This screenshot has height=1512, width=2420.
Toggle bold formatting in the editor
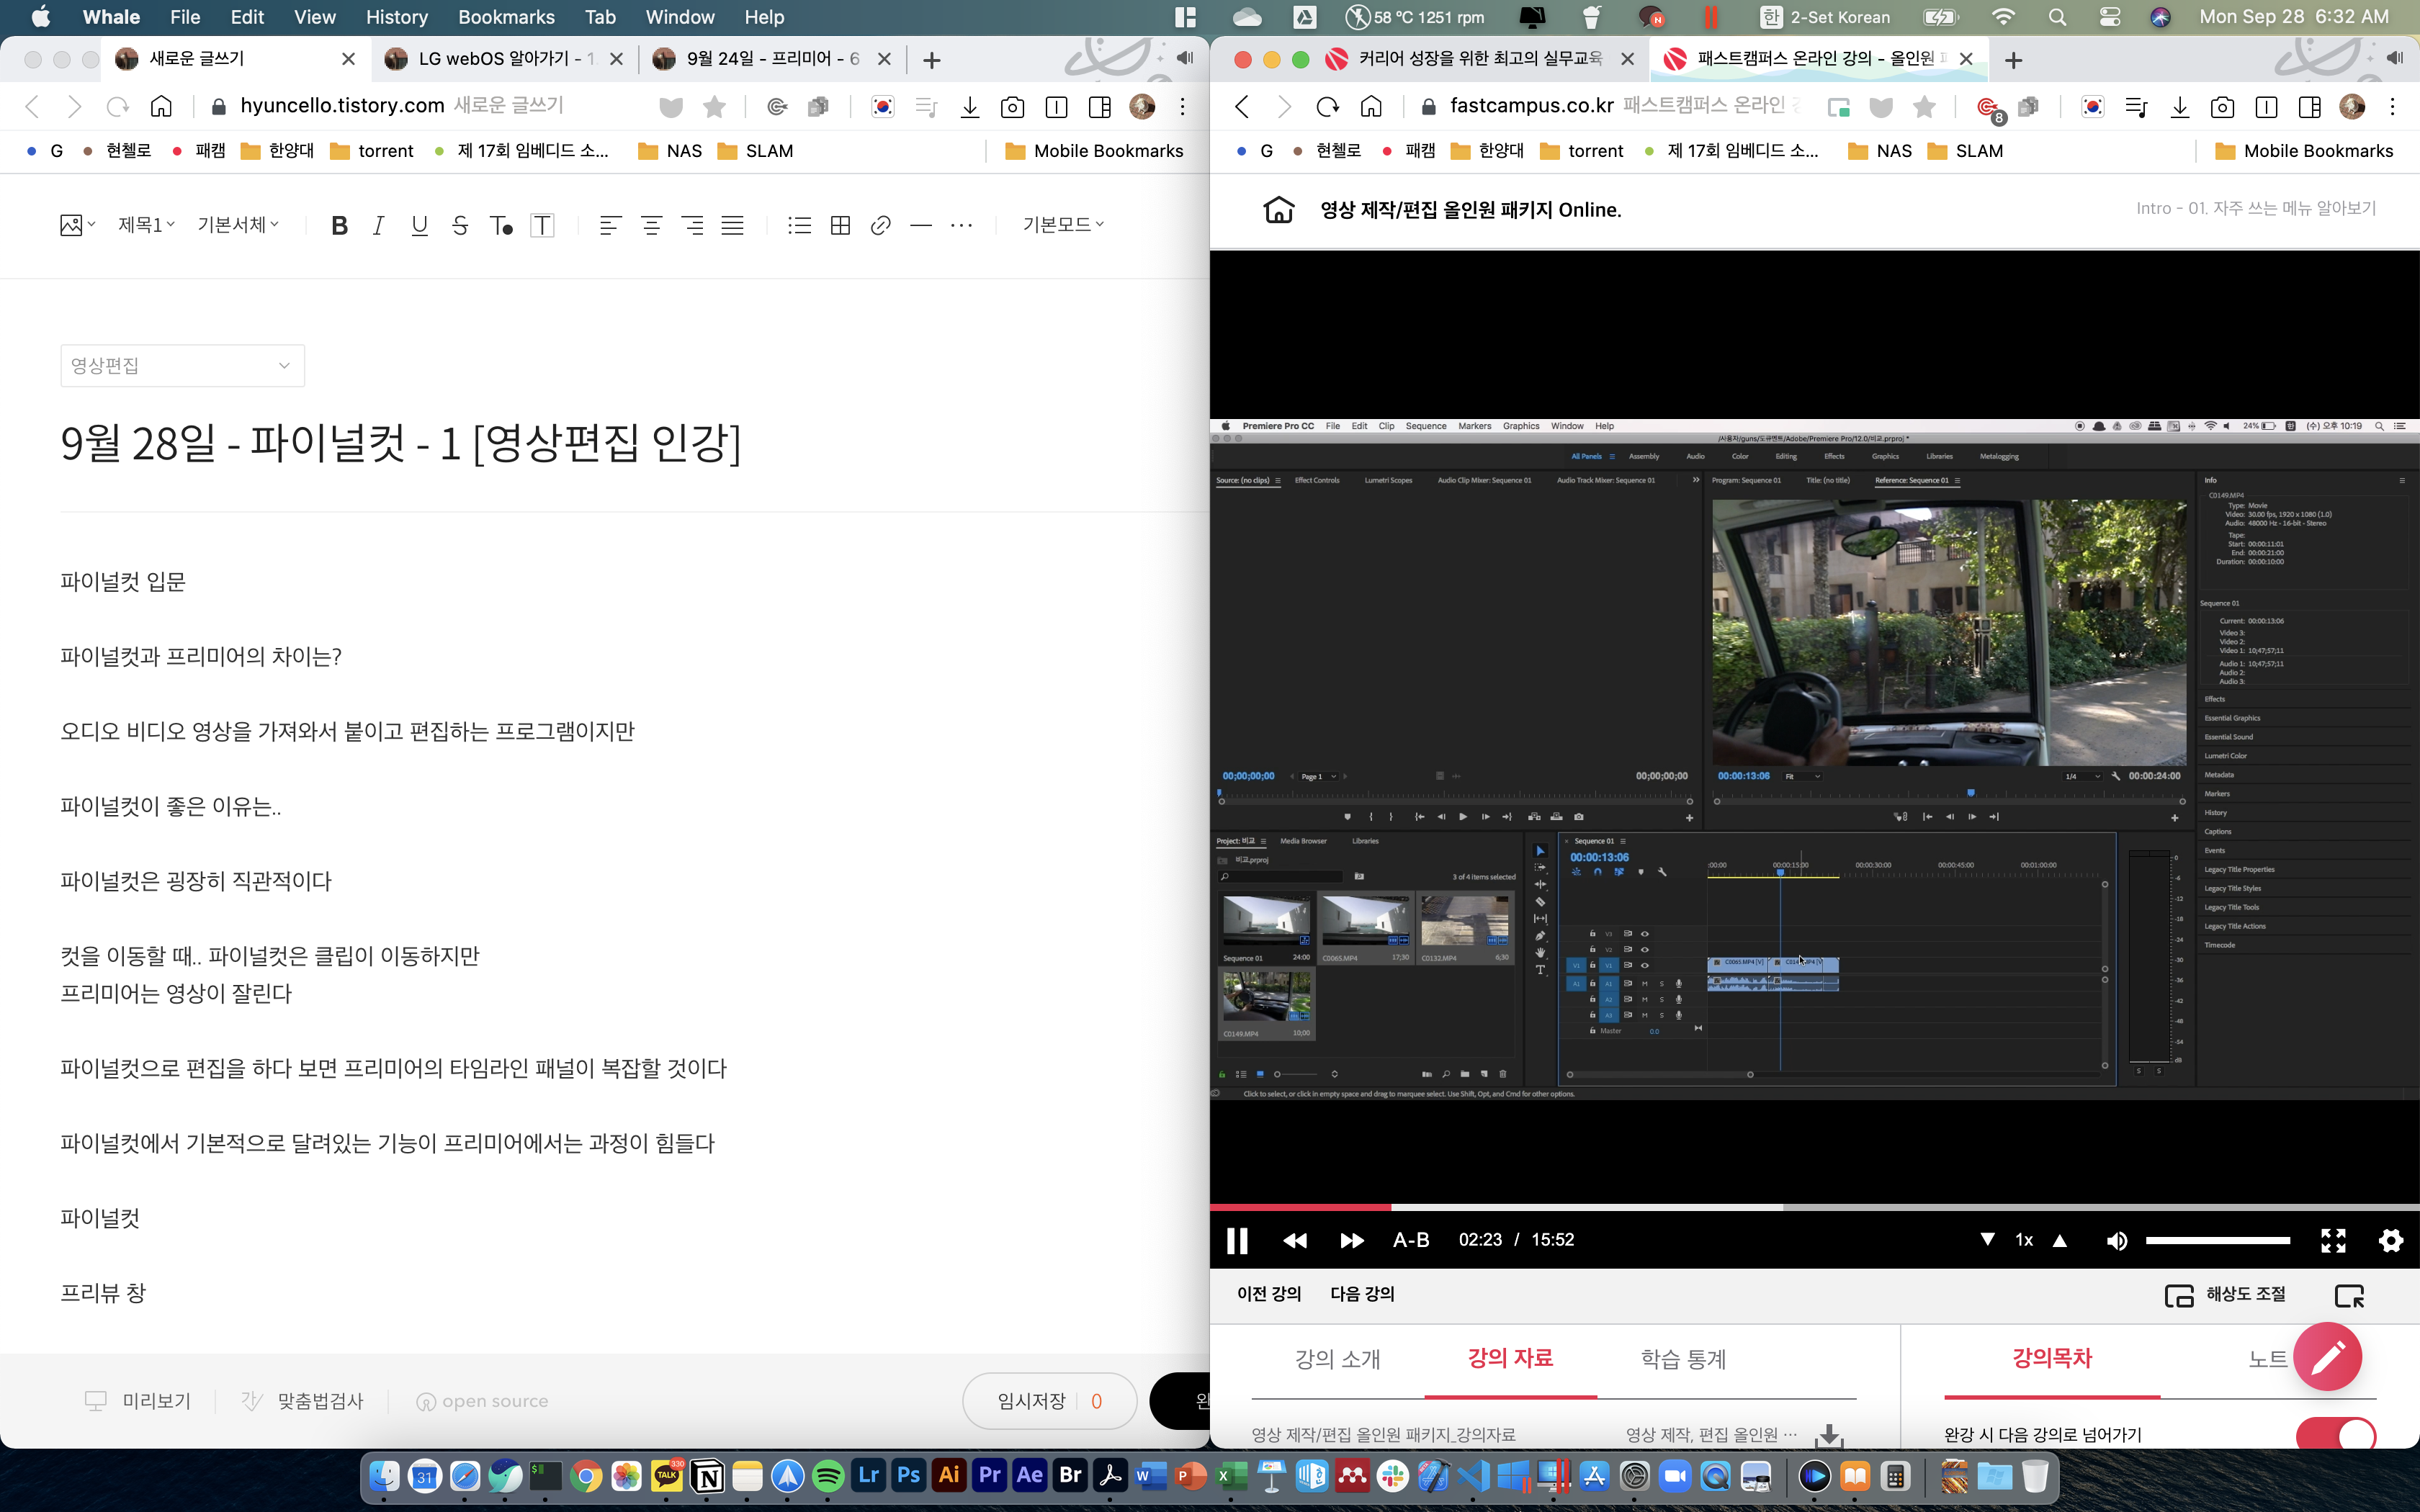click(x=339, y=225)
